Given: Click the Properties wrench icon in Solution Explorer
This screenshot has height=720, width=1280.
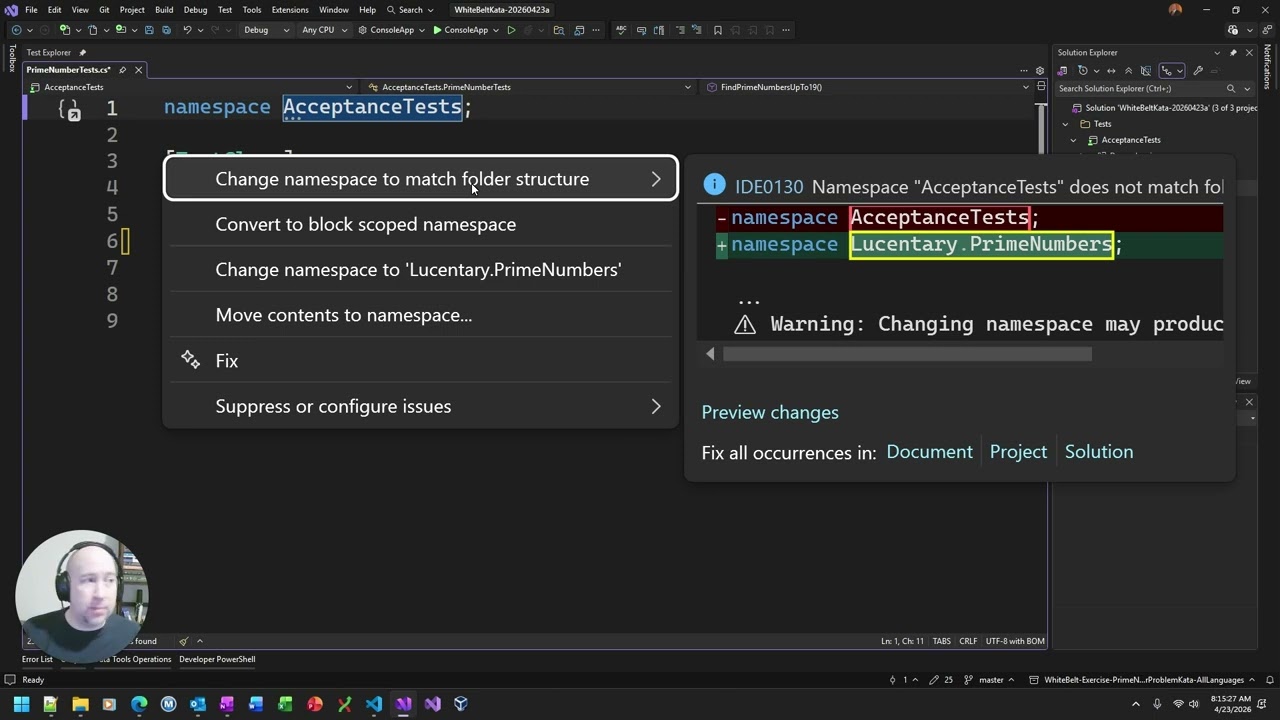Looking at the screenshot, I should pos(1198,71).
